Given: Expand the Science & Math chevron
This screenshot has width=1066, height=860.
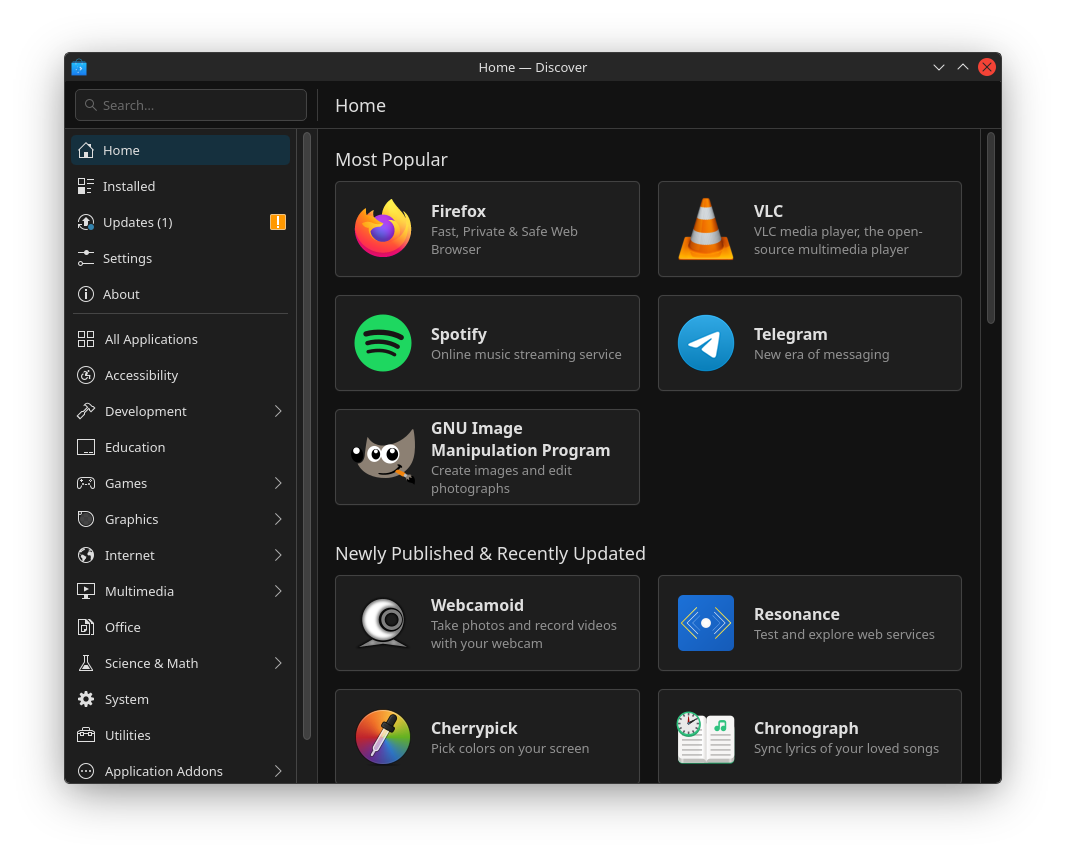Looking at the screenshot, I should 278,664.
